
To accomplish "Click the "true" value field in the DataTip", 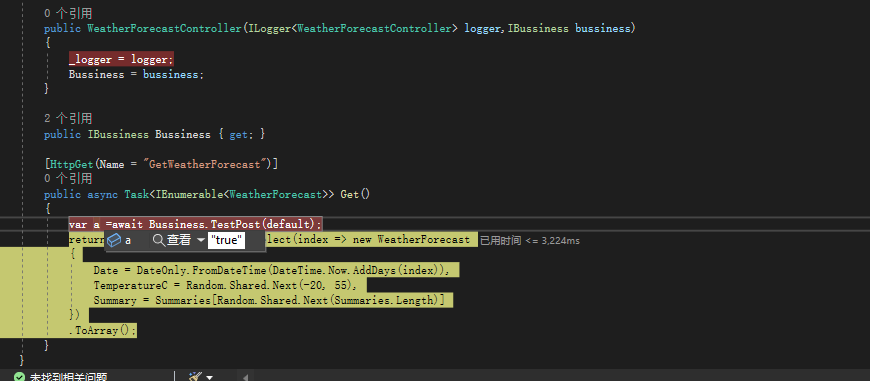I will [226, 240].
